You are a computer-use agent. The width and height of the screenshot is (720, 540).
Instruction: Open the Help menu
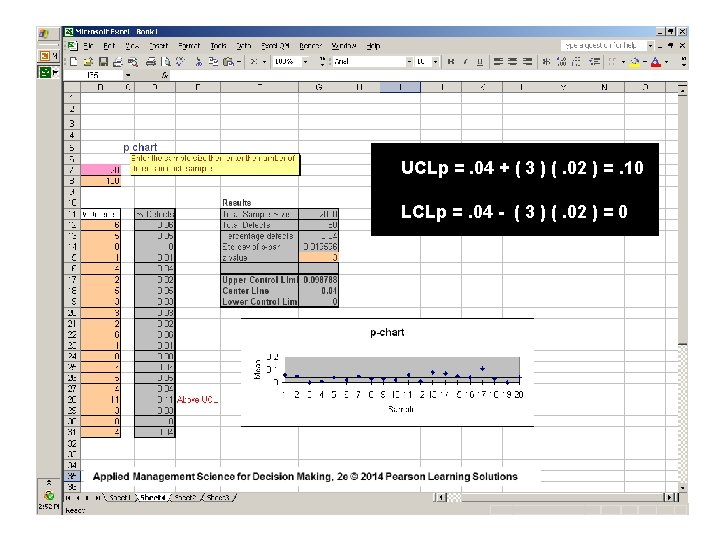coord(373,45)
